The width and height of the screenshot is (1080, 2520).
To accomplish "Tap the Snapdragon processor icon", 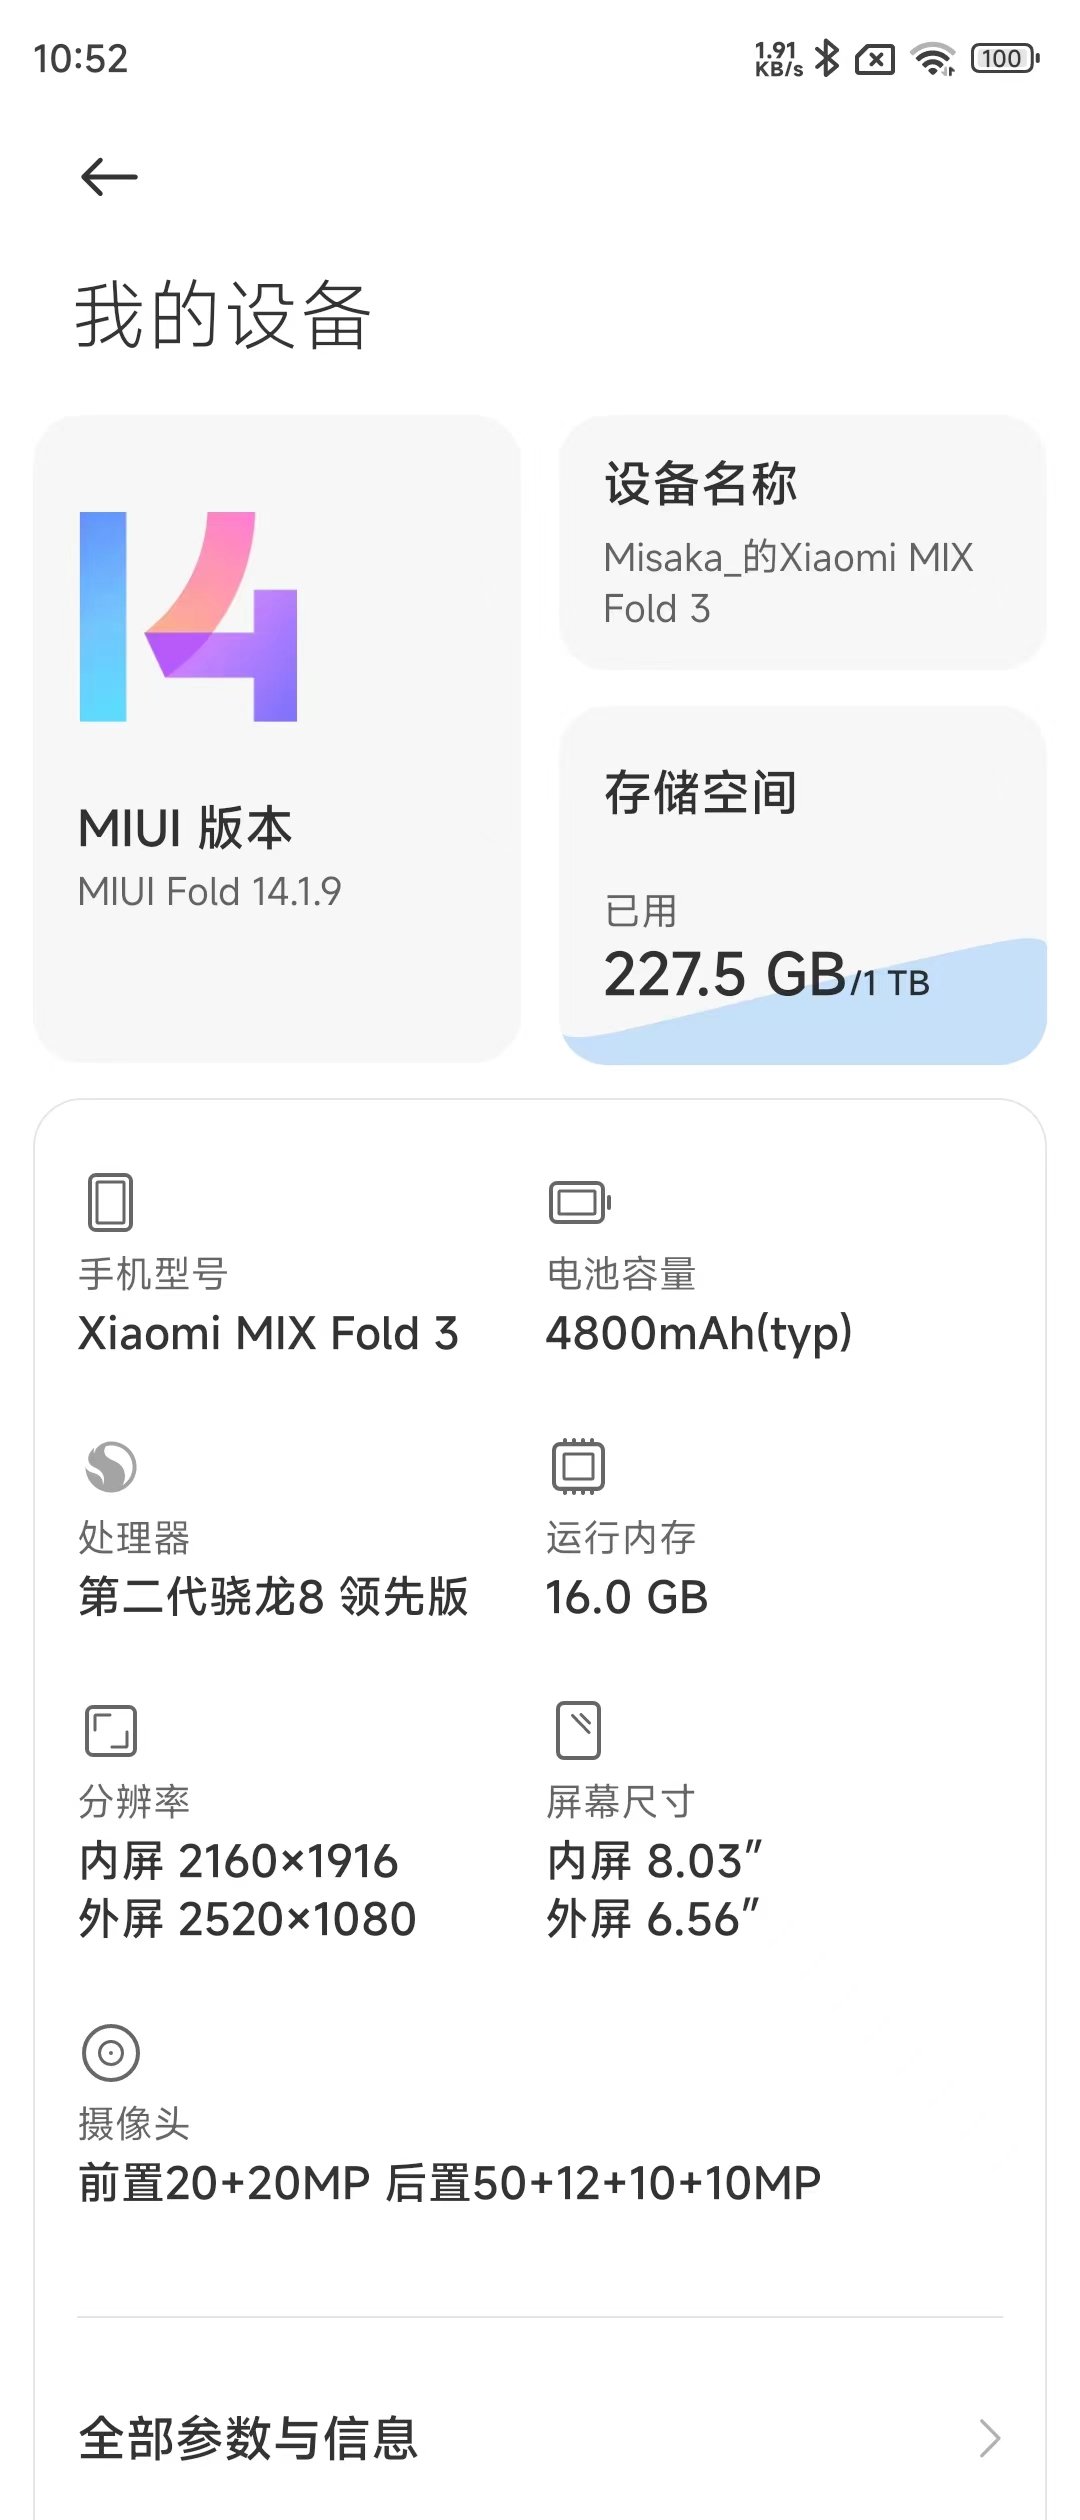I will (x=111, y=1467).
